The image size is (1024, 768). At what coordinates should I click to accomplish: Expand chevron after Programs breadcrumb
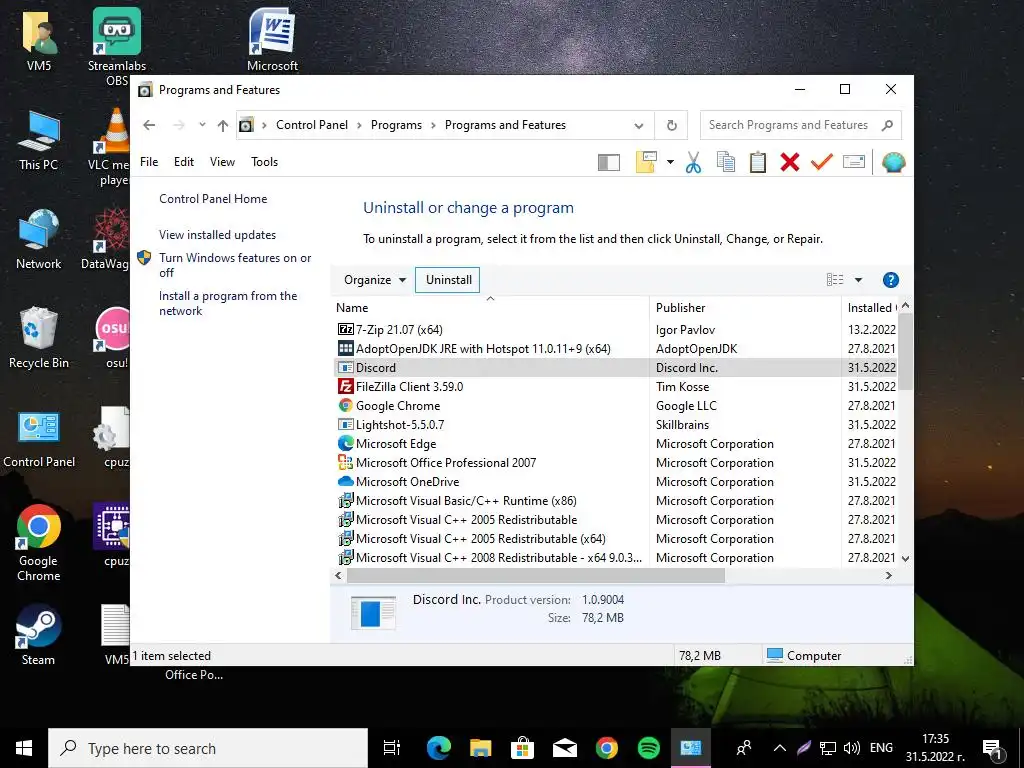coord(434,125)
